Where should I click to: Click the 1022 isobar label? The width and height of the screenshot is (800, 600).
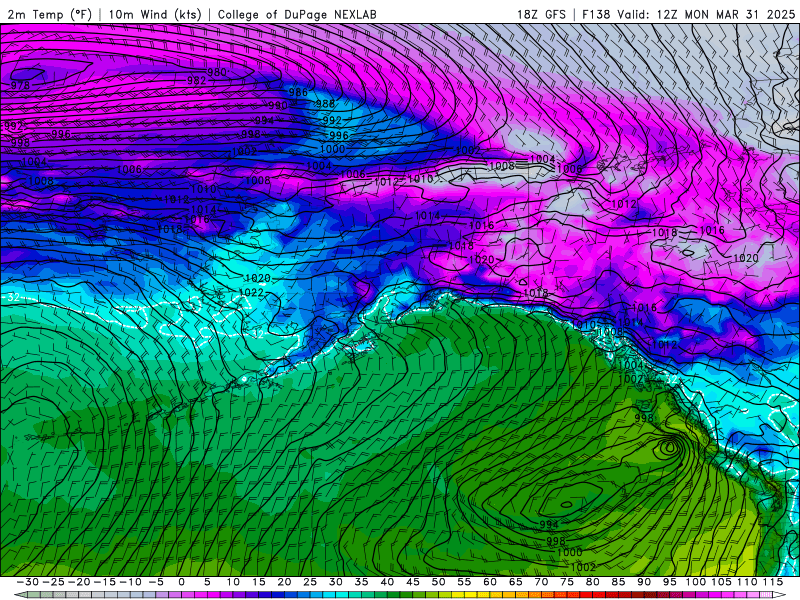[x=252, y=292]
